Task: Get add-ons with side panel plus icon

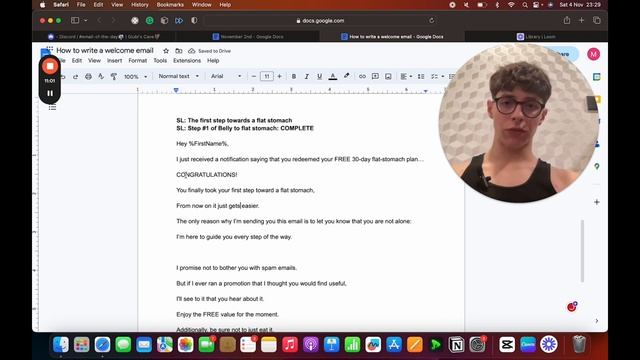Action: click(x=597, y=202)
